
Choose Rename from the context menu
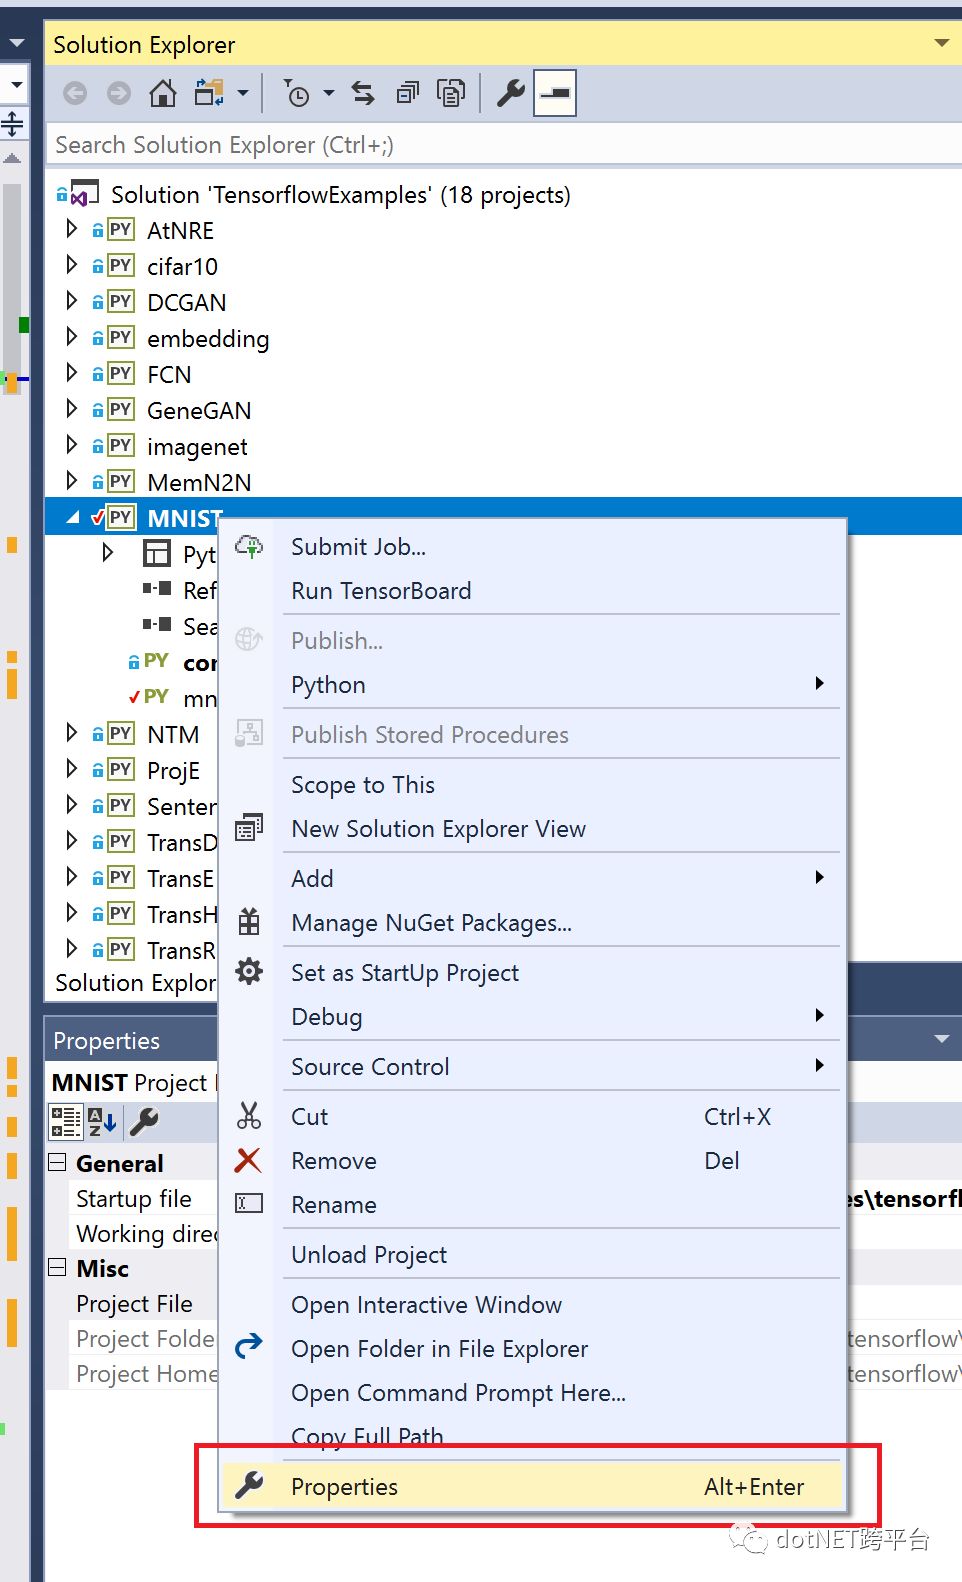(x=532, y=1205)
